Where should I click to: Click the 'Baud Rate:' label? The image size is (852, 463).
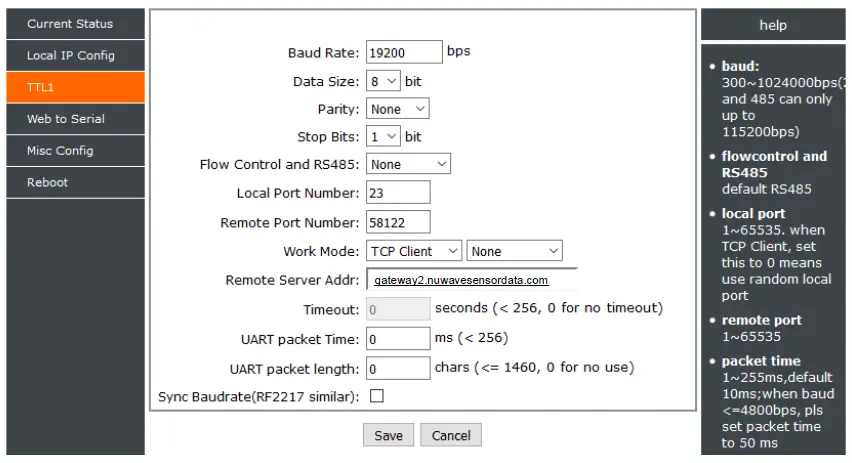(323, 53)
